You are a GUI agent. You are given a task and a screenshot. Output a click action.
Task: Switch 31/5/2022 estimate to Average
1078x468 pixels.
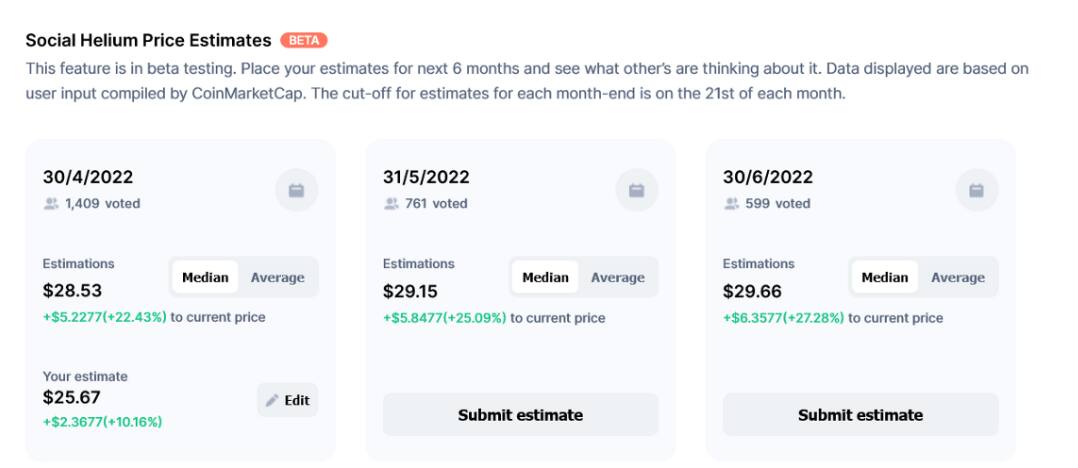617,278
